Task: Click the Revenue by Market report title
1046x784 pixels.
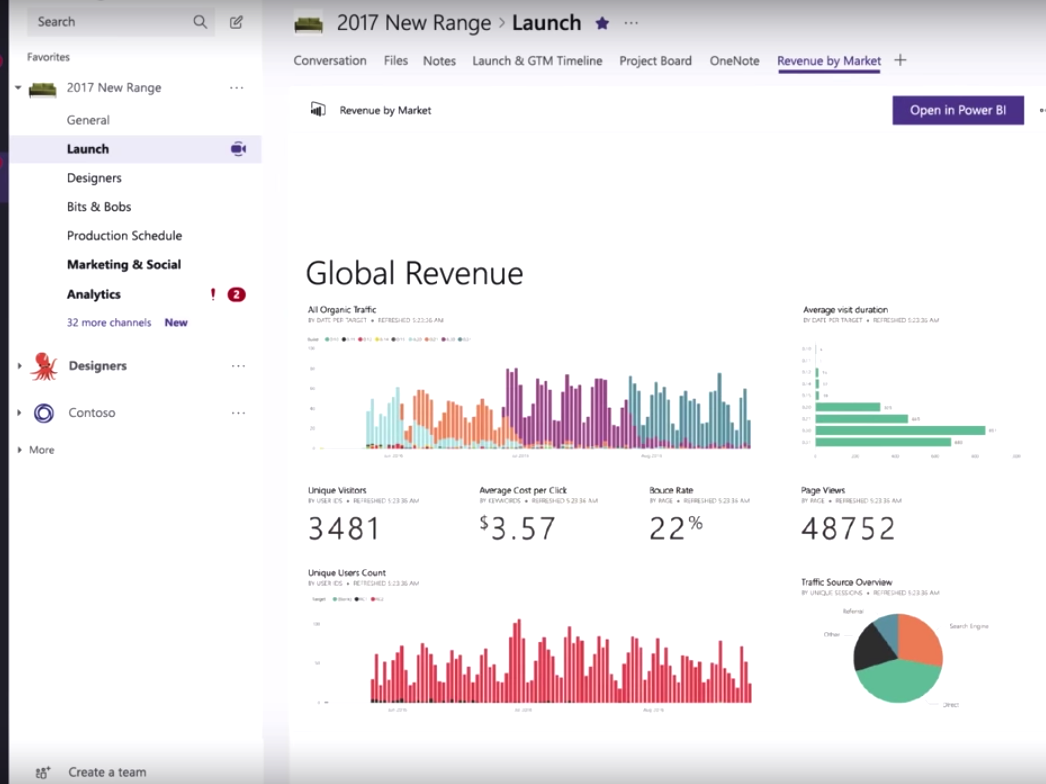Action: pyautogui.click(x=385, y=110)
